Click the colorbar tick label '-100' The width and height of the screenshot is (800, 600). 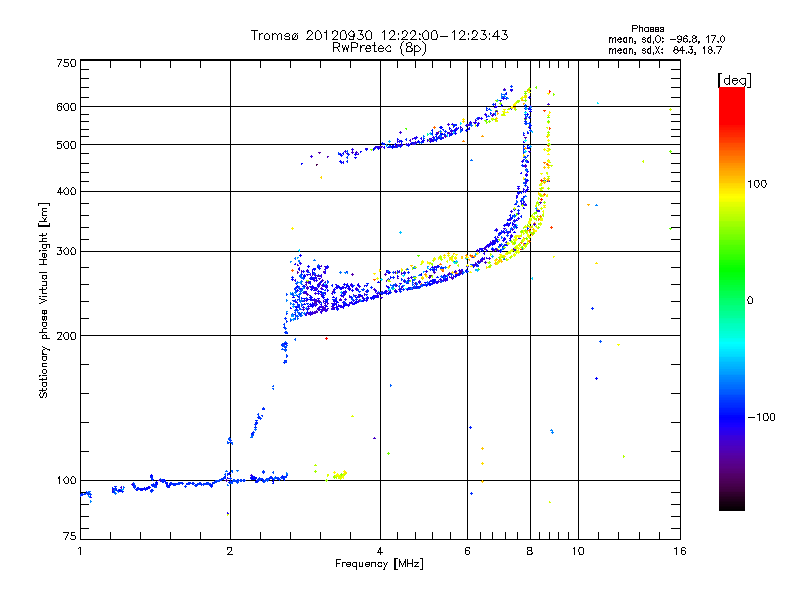point(761,417)
